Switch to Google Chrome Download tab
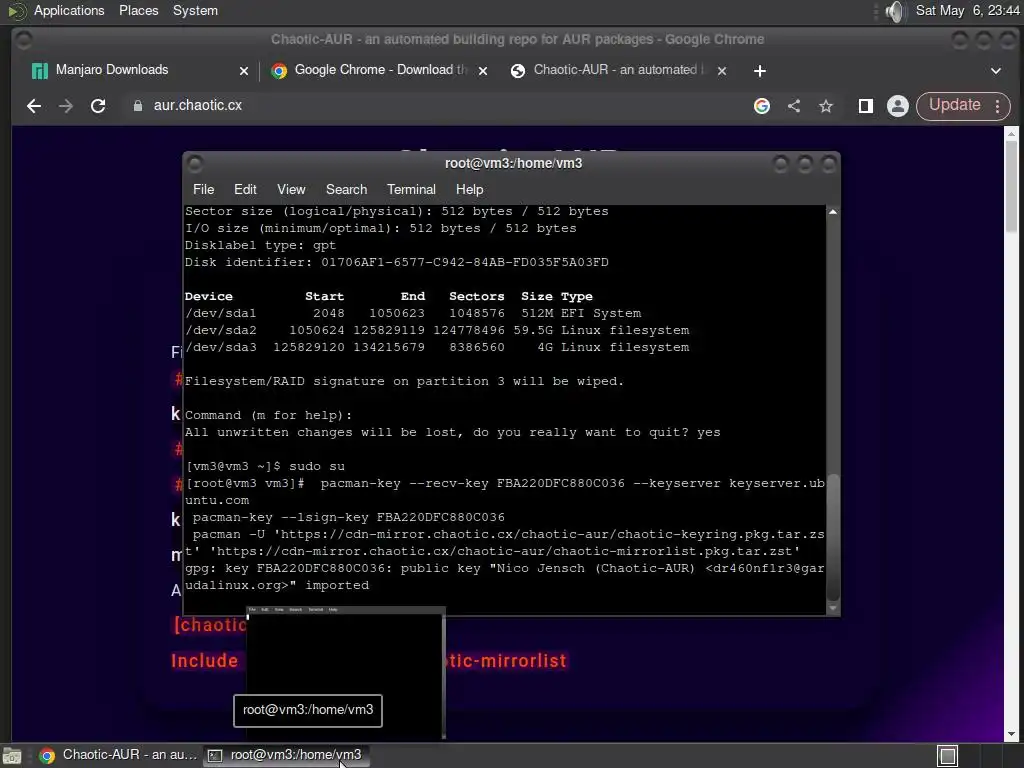 click(x=380, y=70)
